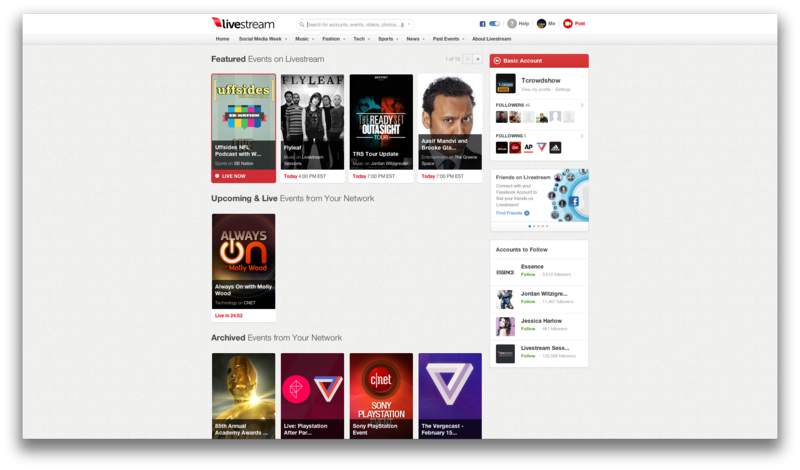Click View my profile link
800x470 pixels.
click(x=536, y=89)
